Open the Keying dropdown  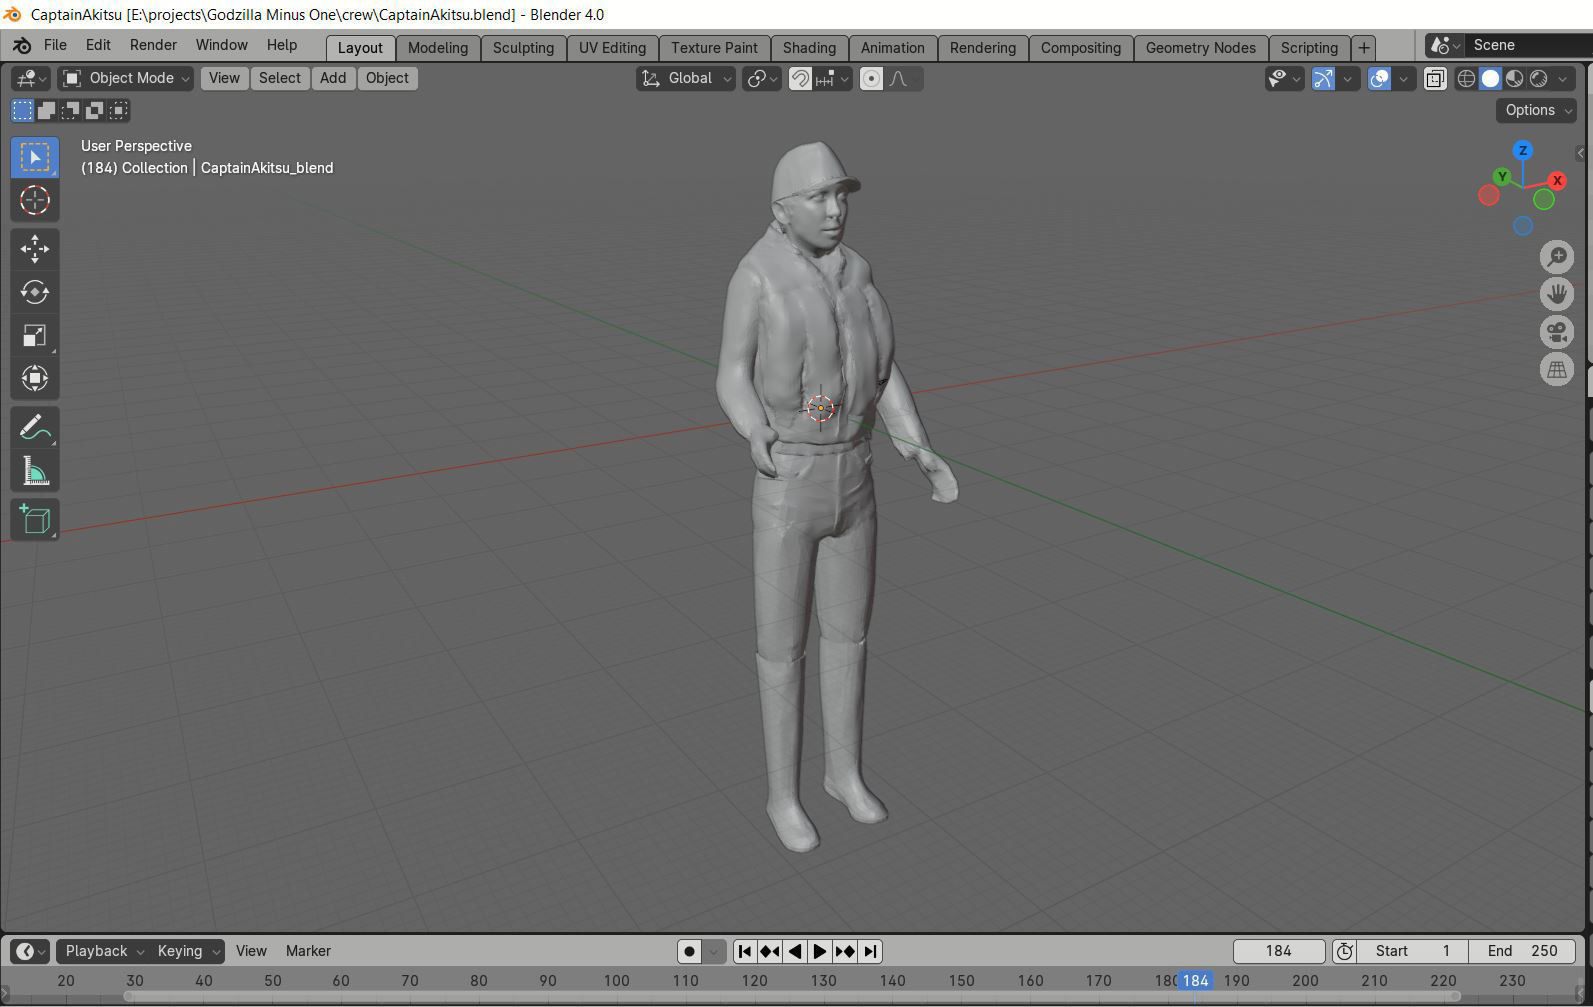pos(187,951)
